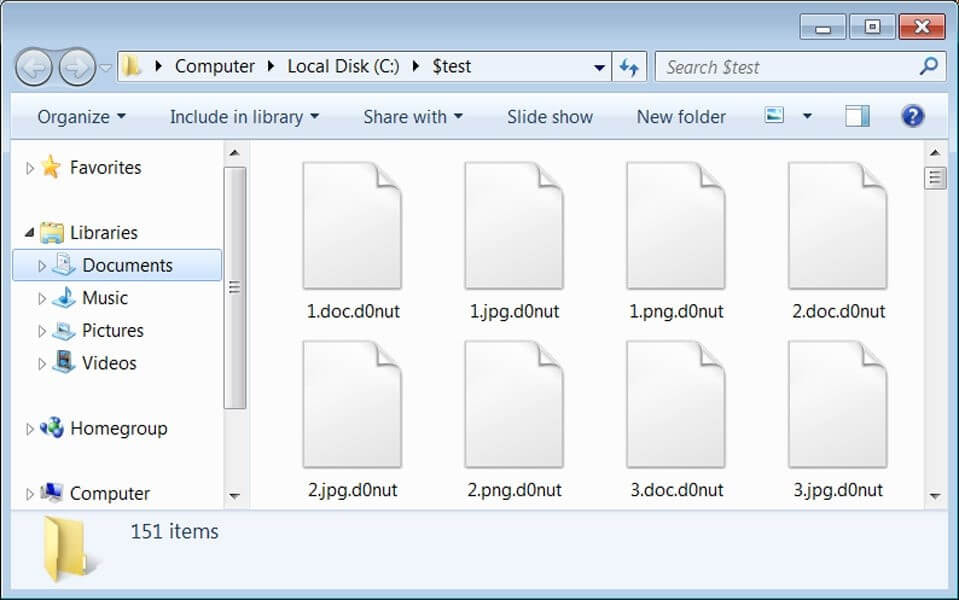959x600 pixels.
Task: Change your view icon button
Action: click(774, 116)
